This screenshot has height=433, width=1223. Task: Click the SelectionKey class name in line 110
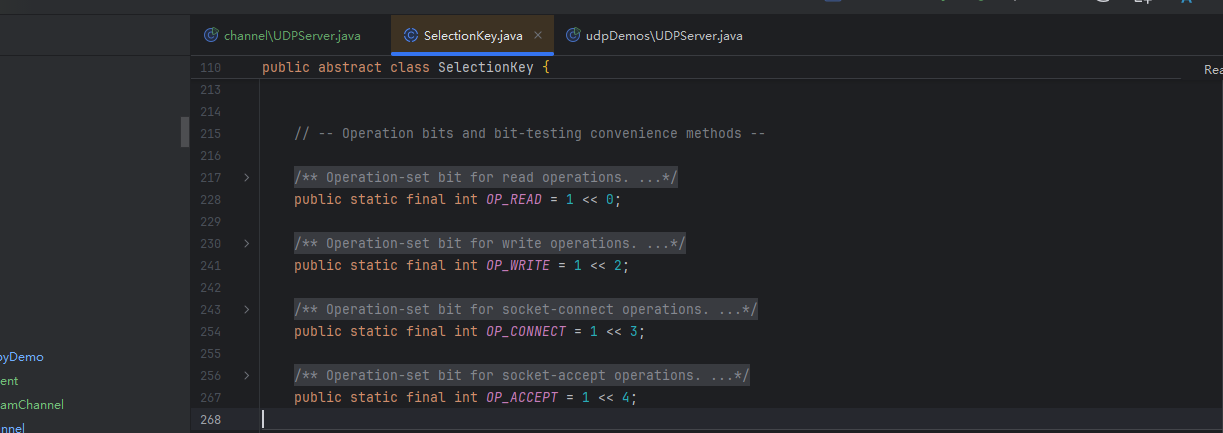coord(486,68)
